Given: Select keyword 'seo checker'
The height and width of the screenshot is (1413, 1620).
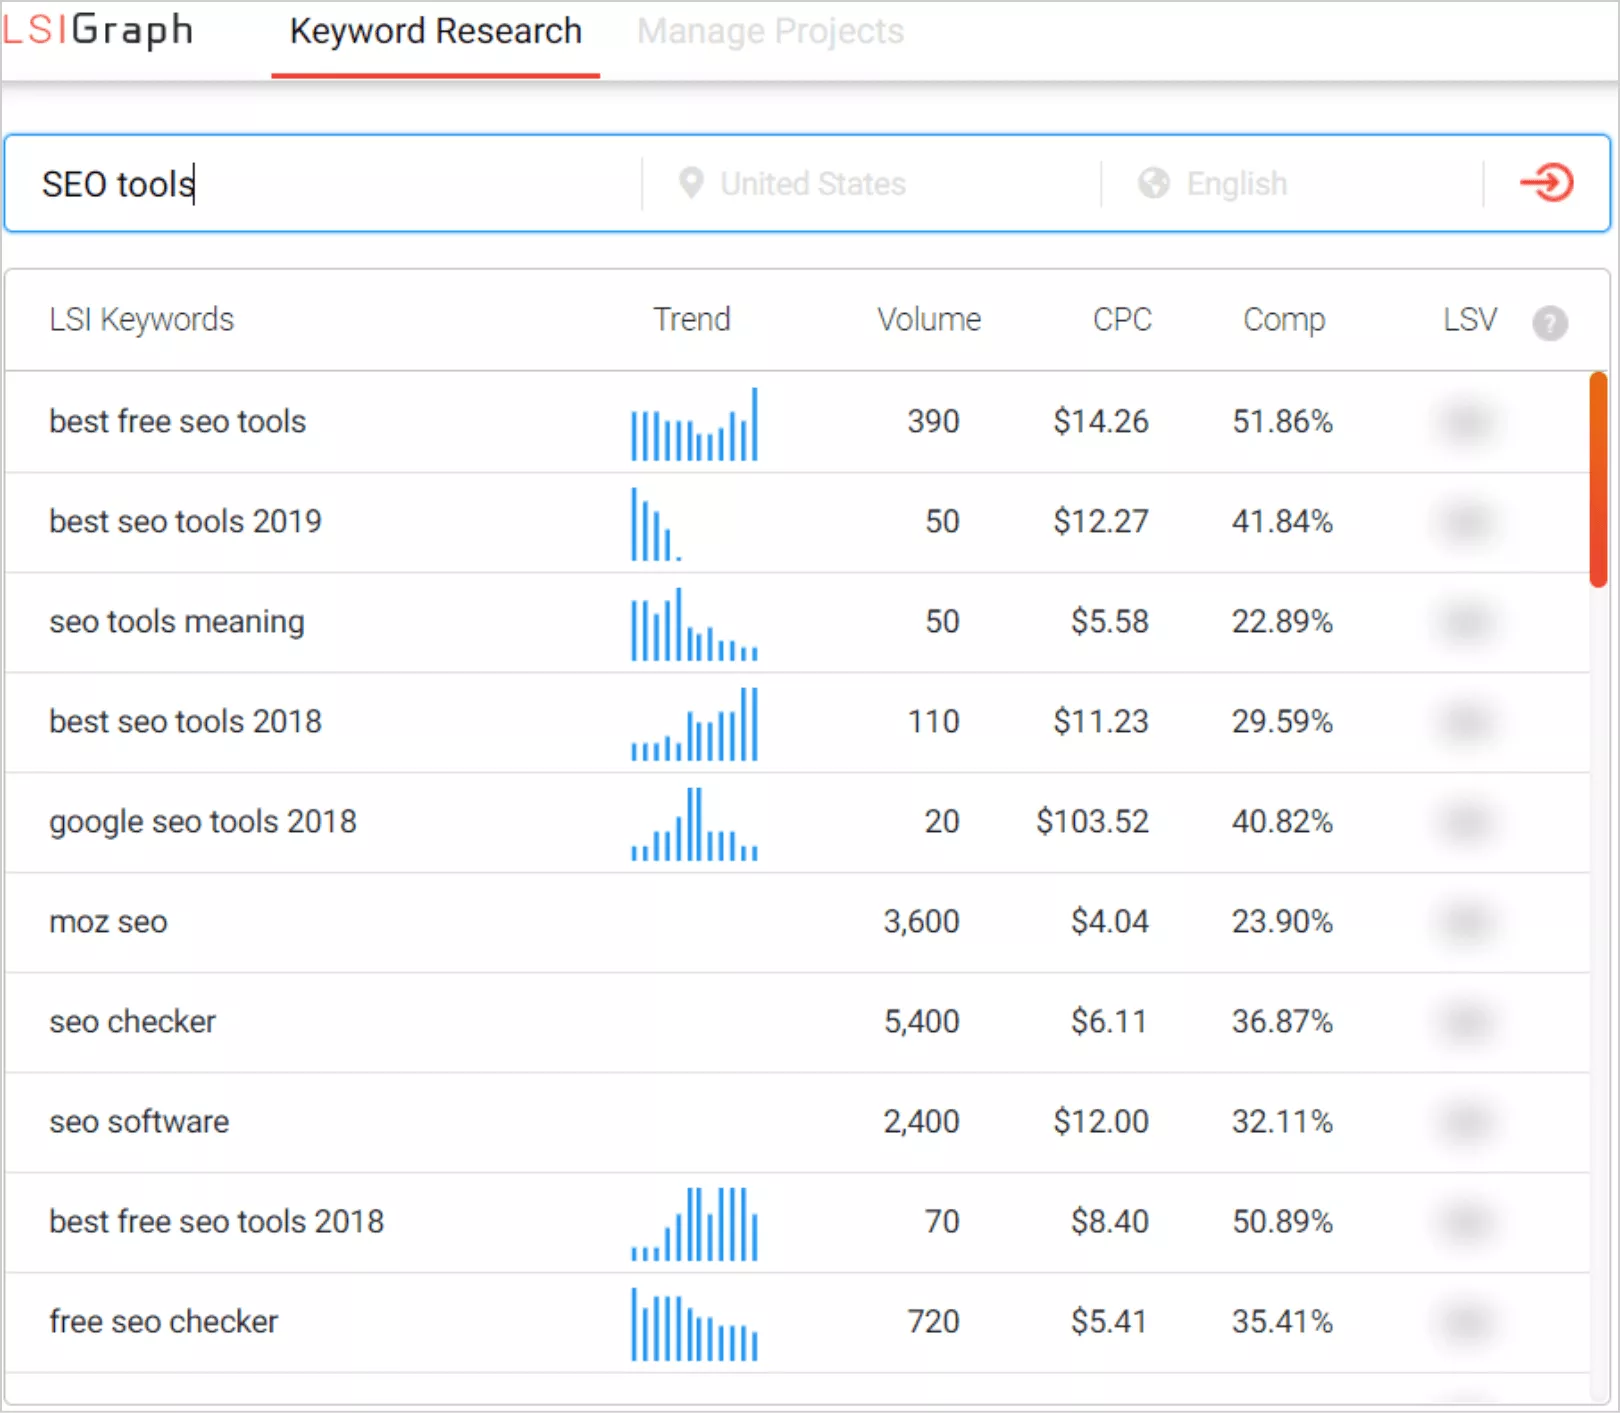Looking at the screenshot, I should tap(133, 1021).
